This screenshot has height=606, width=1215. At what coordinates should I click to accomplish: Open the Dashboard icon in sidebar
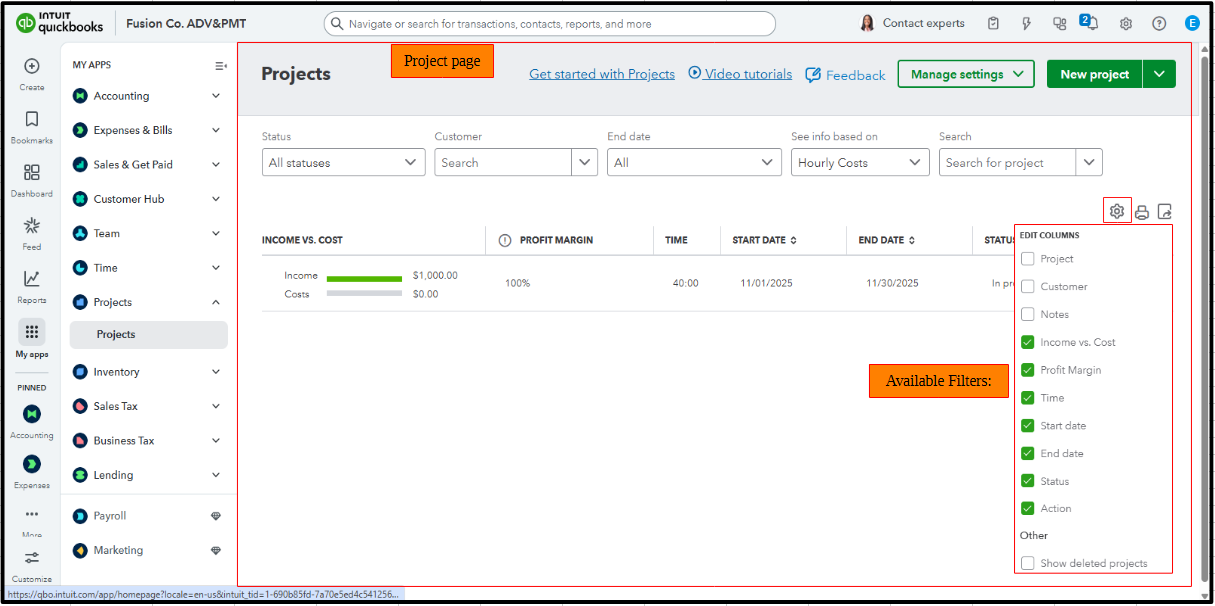[x=32, y=179]
